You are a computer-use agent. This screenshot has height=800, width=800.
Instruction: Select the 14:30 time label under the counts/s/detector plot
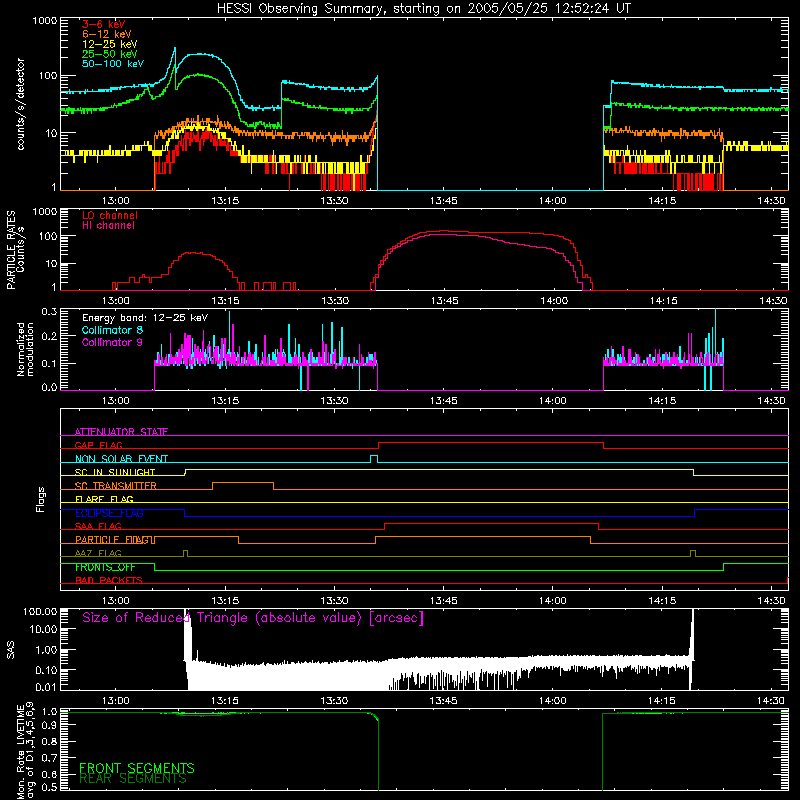(x=771, y=201)
